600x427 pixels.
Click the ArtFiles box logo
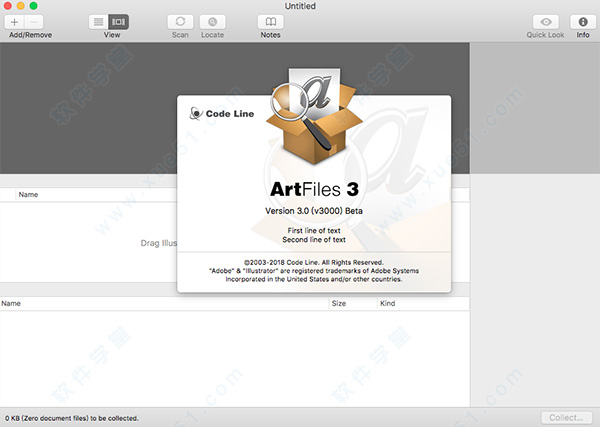(315, 116)
